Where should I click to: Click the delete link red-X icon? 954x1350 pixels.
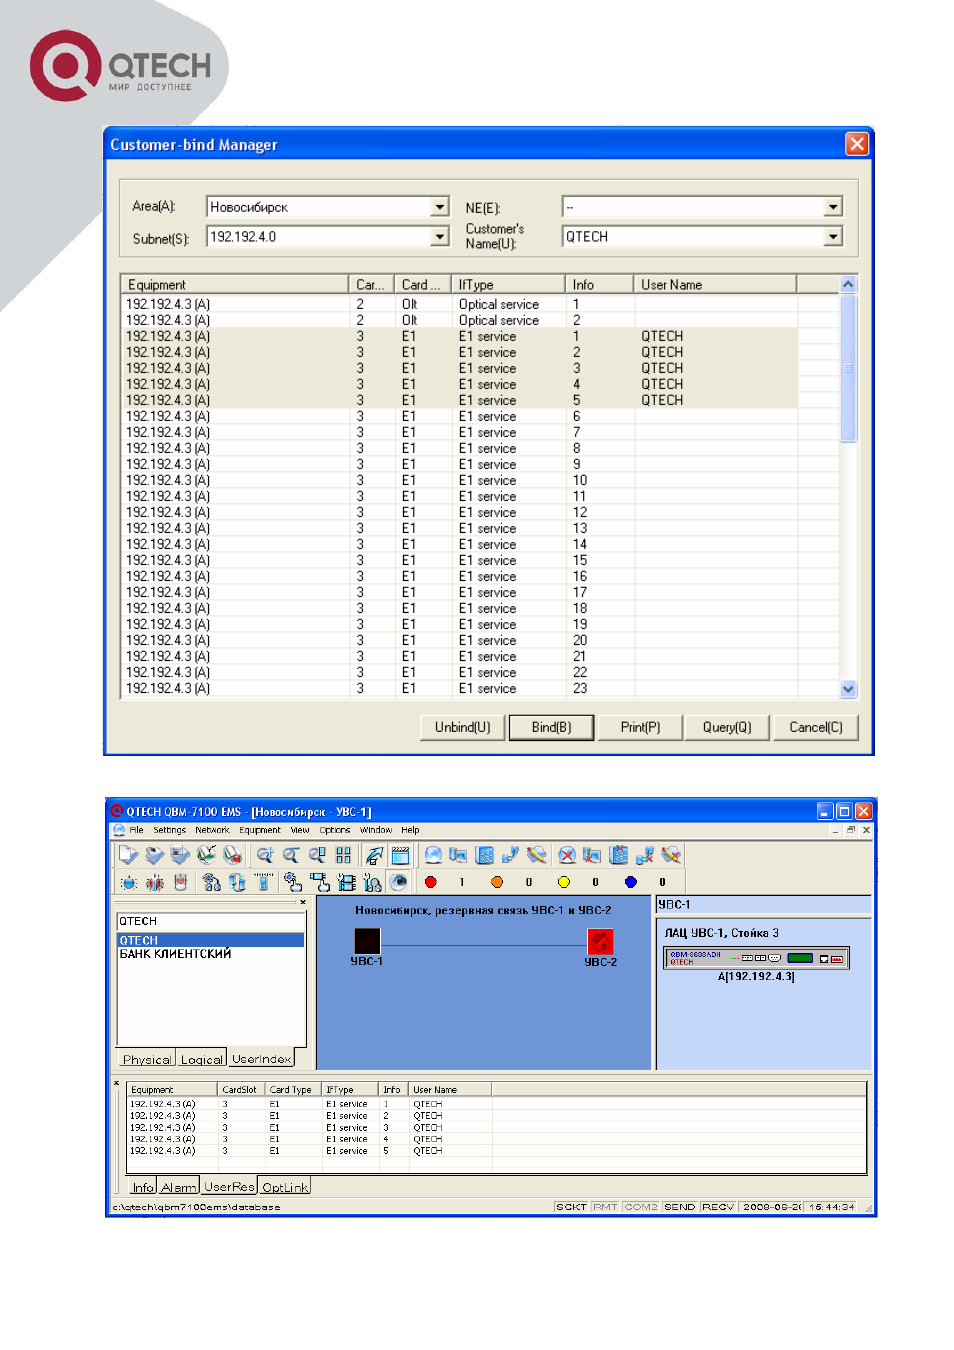click(x=645, y=855)
